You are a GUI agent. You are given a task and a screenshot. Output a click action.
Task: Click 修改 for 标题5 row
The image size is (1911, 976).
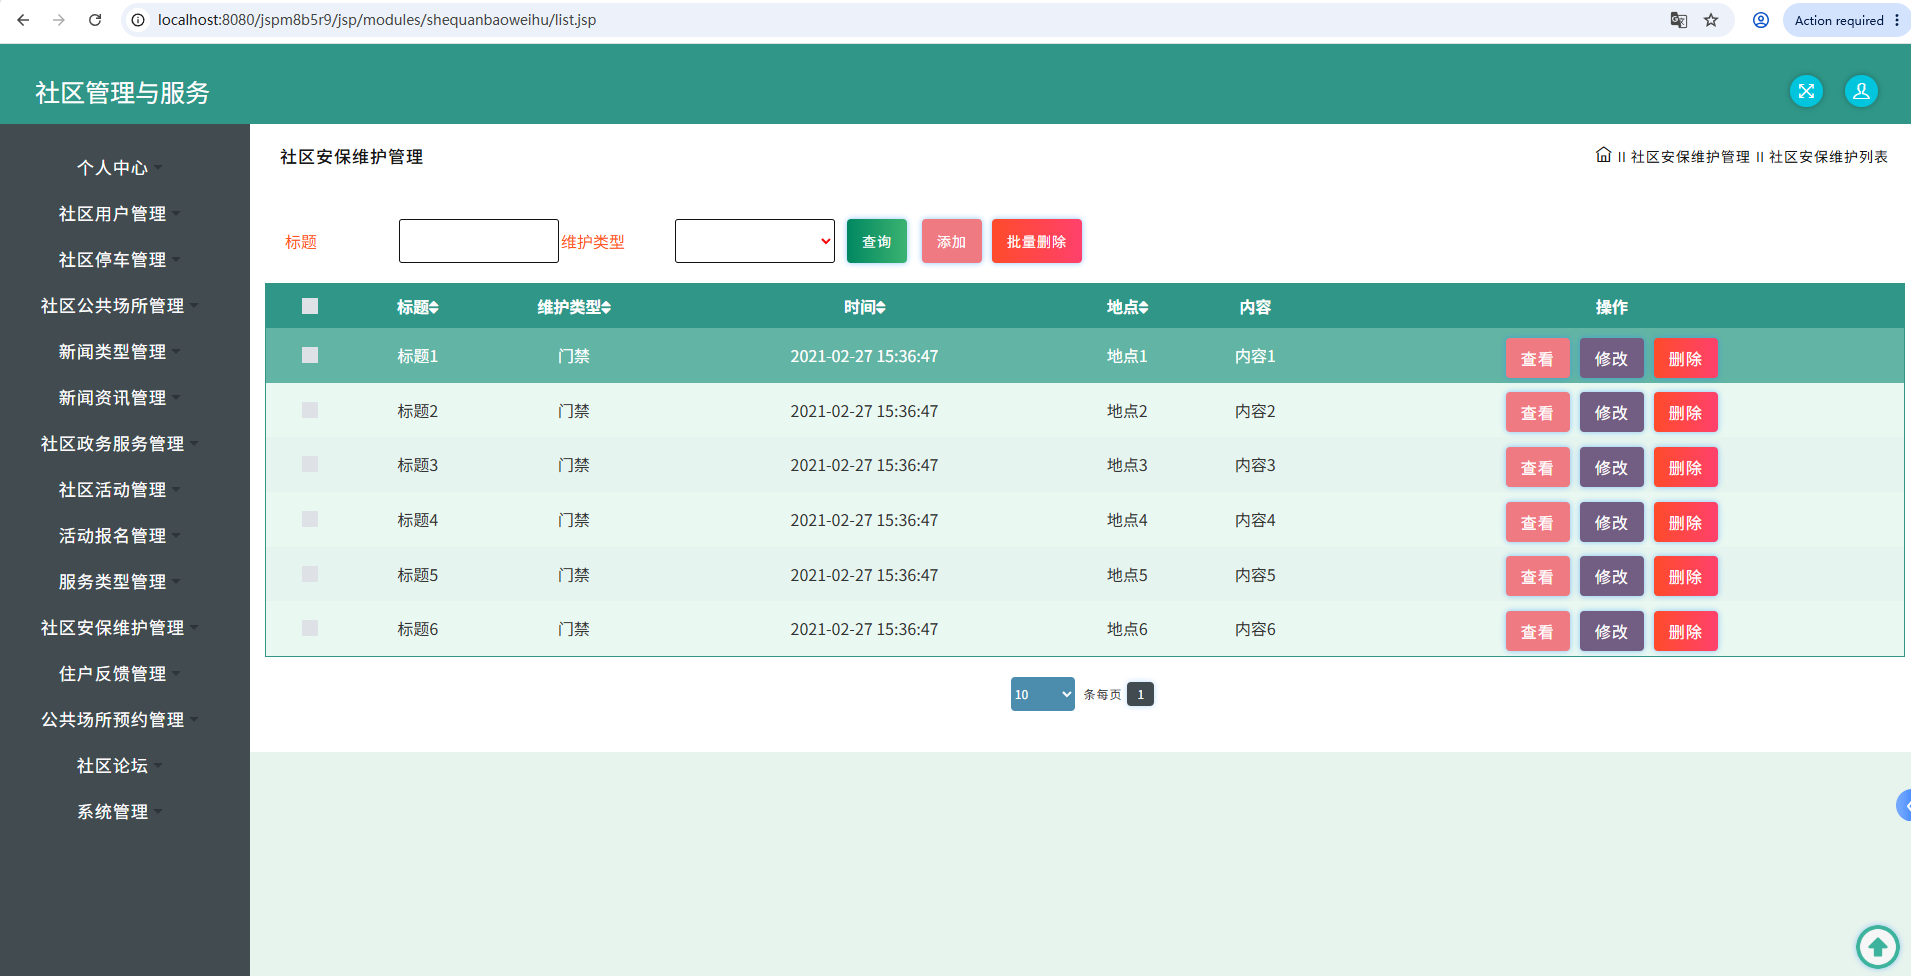point(1611,576)
